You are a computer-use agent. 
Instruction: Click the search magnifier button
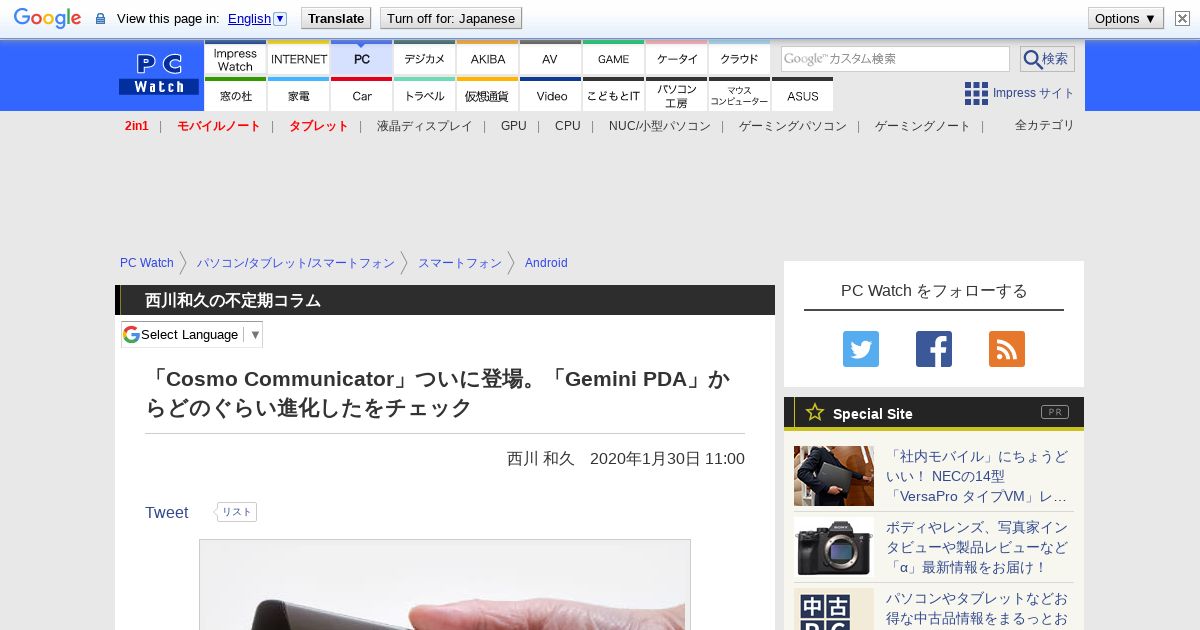(1047, 59)
